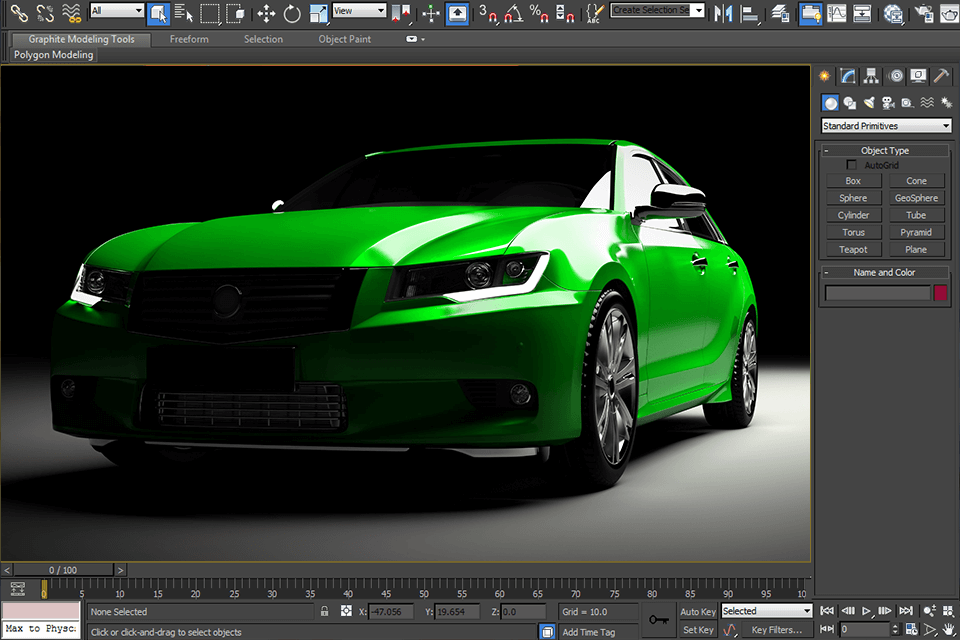Select the Move tool

click(266, 13)
